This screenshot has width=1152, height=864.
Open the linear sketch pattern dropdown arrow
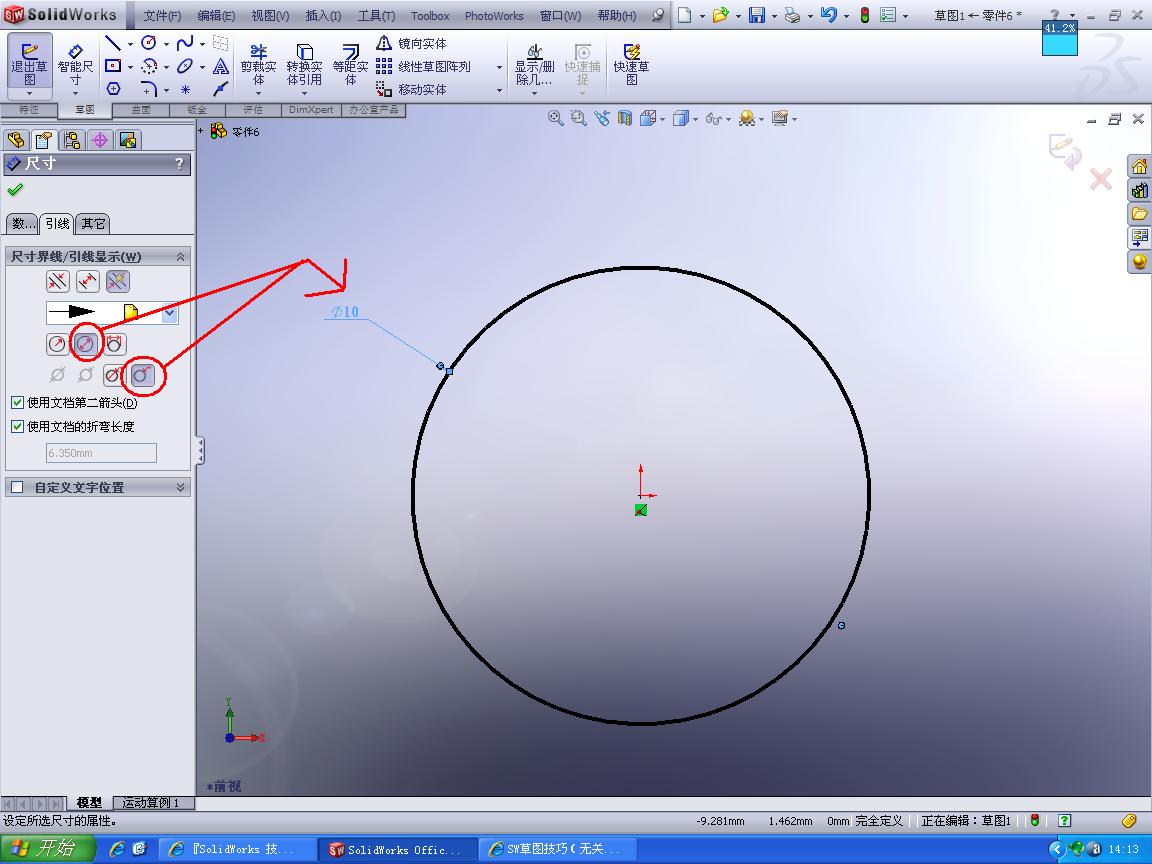499,67
